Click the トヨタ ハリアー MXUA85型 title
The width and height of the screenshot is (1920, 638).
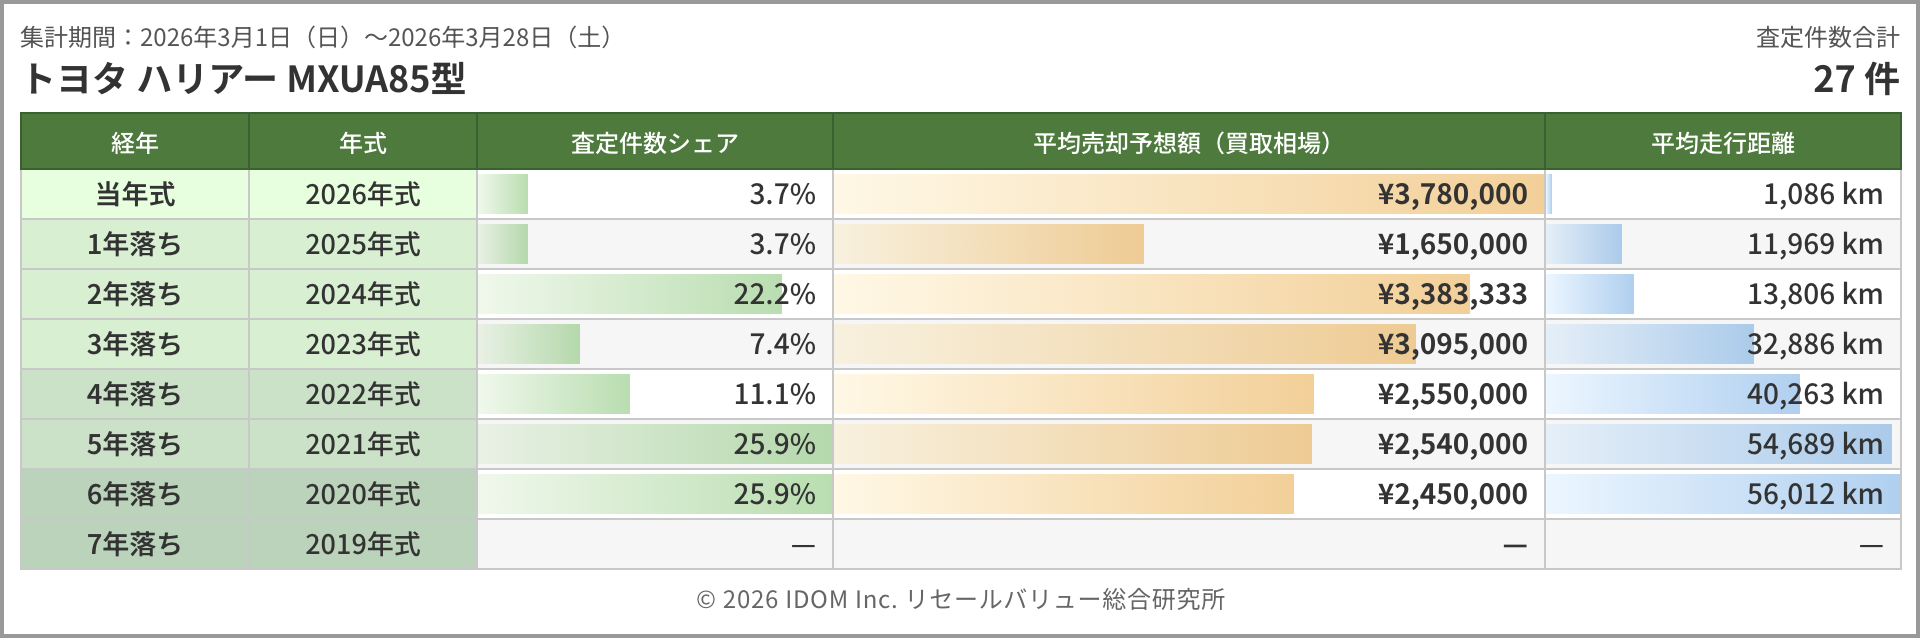click(x=243, y=79)
